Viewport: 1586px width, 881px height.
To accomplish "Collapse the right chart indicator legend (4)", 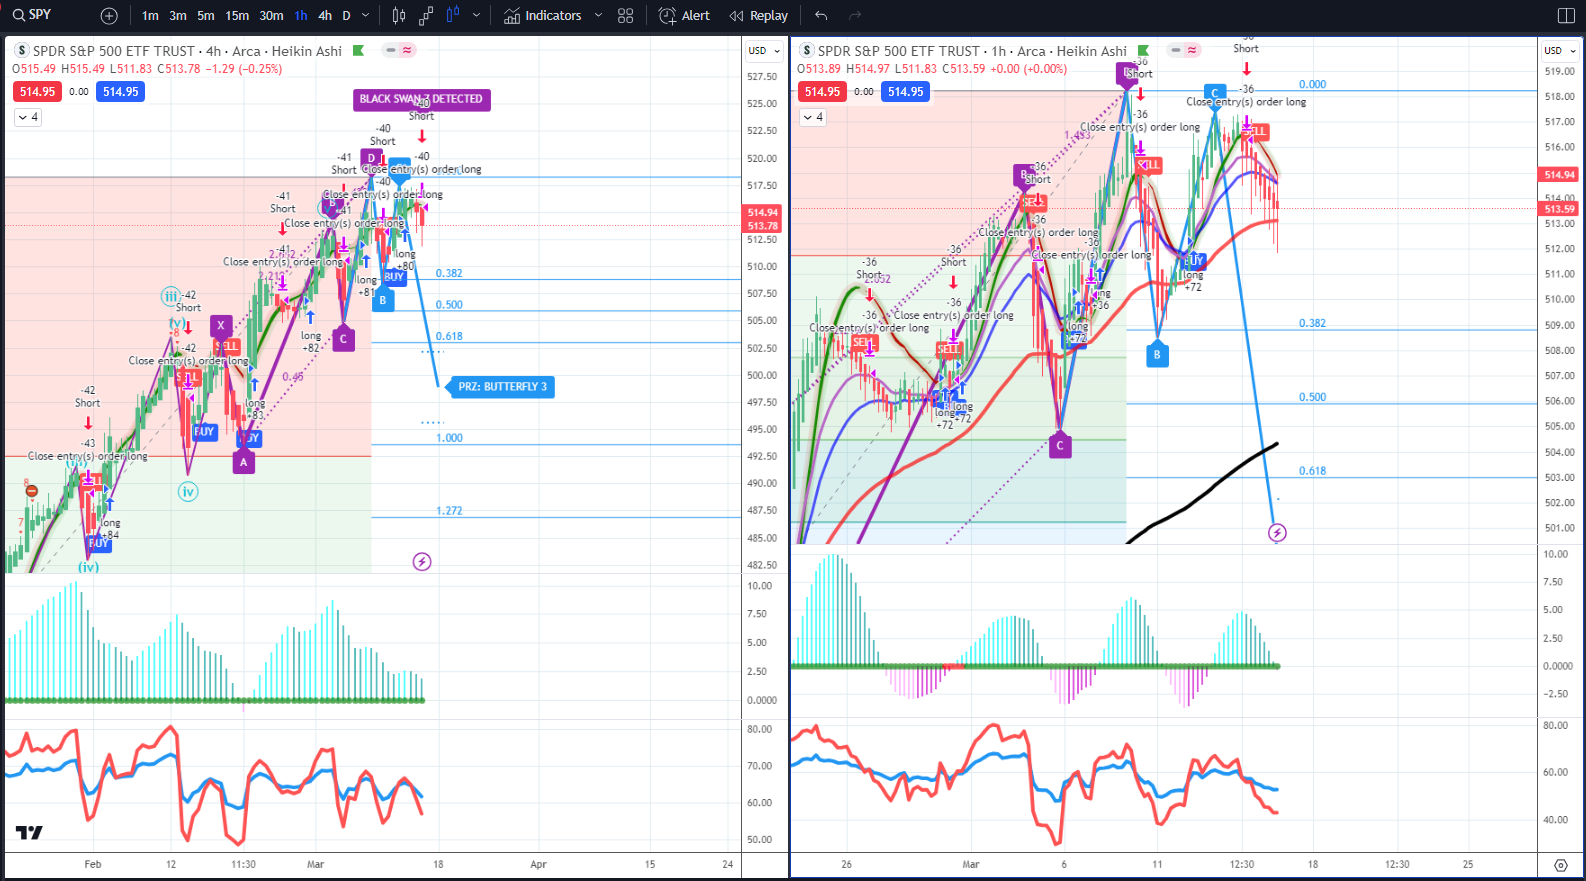I will pyautogui.click(x=813, y=117).
